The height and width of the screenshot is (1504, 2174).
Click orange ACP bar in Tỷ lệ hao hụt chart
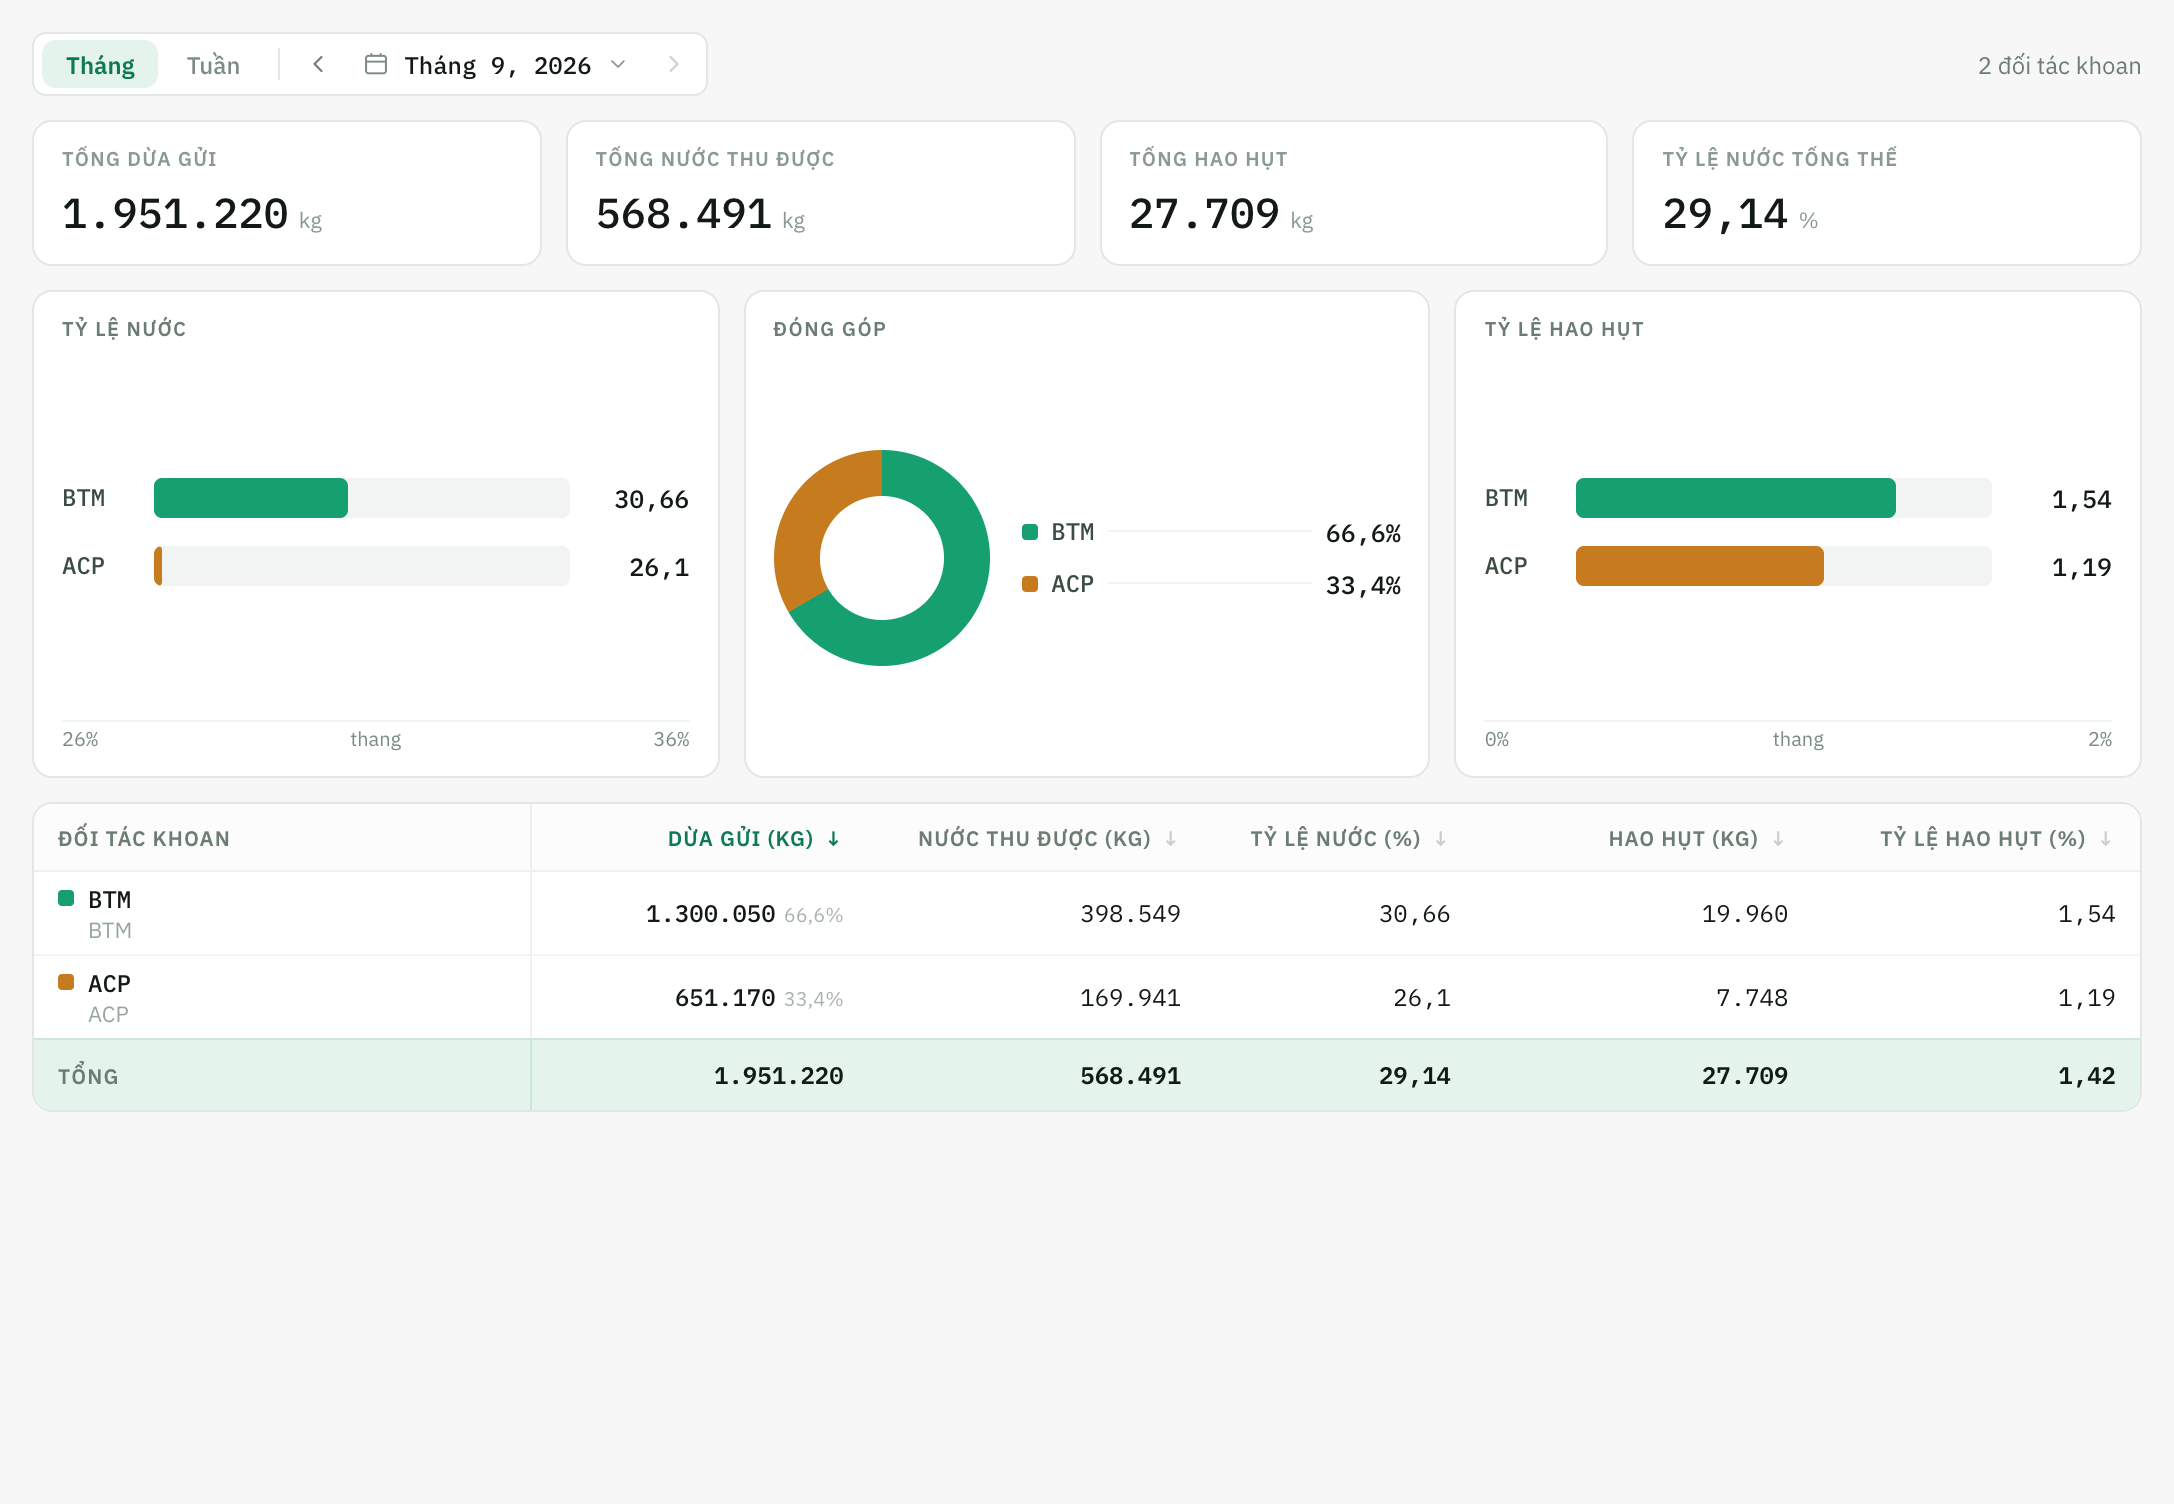coord(1700,566)
